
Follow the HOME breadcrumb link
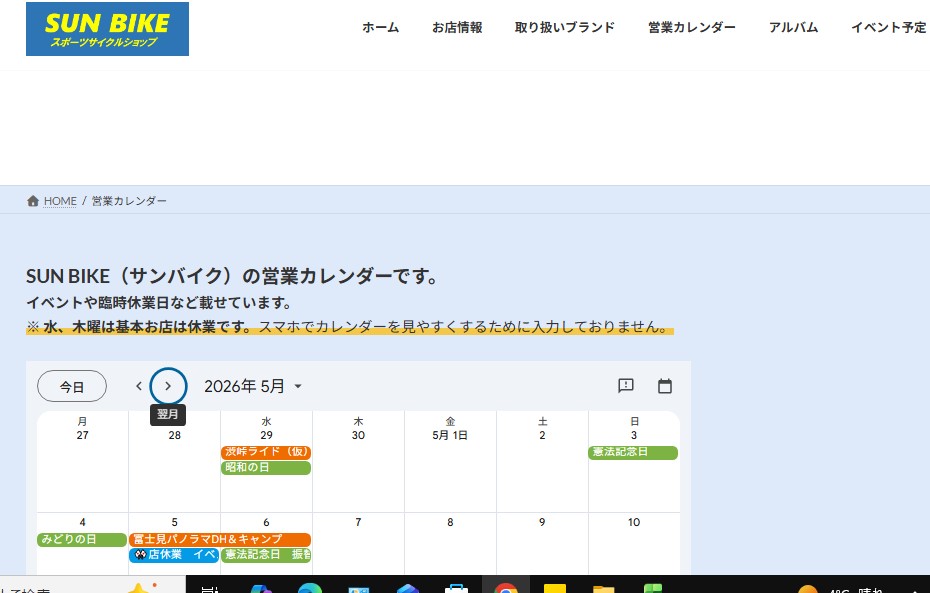(x=60, y=201)
